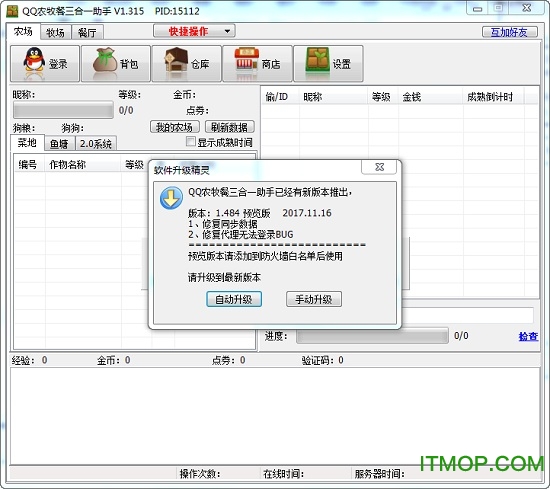550x489 pixels.
Task: Open the 商店 shop button
Action: (257, 63)
